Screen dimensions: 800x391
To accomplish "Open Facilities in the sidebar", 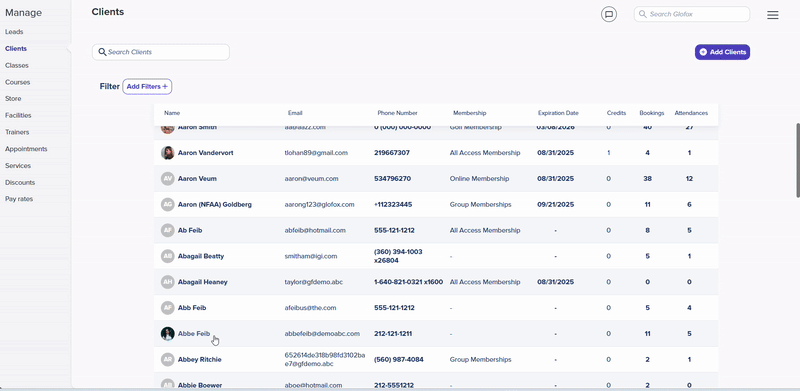I will click(x=18, y=115).
